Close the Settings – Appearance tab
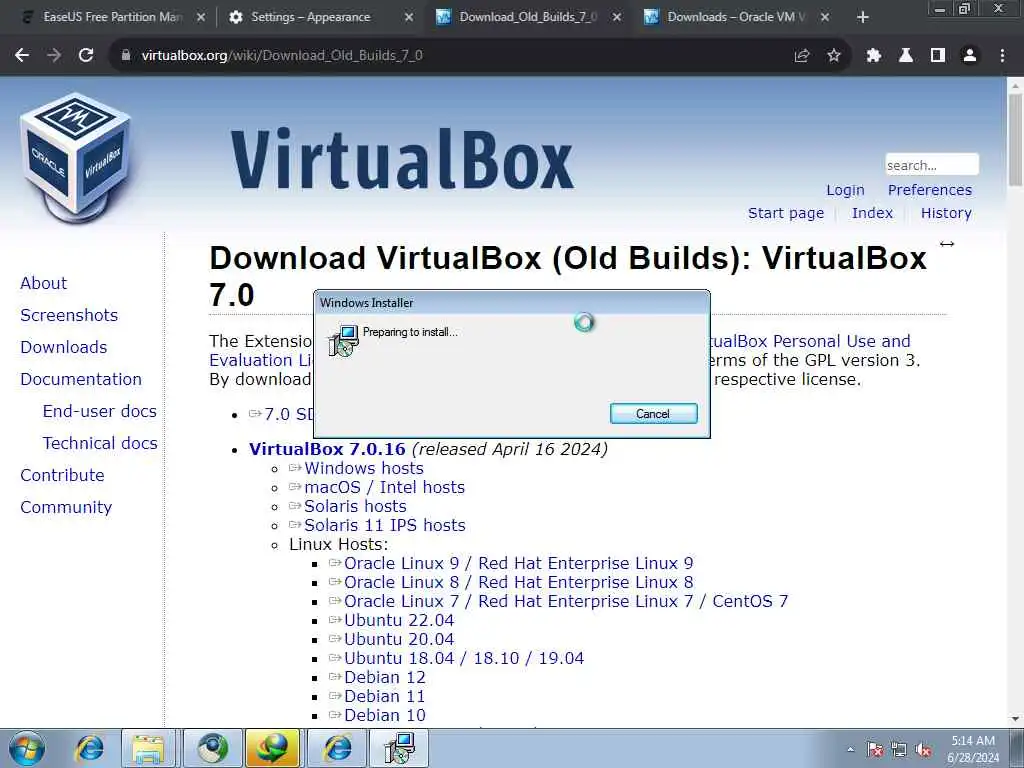Image resolution: width=1024 pixels, height=768 pixels. click(409, 18)
